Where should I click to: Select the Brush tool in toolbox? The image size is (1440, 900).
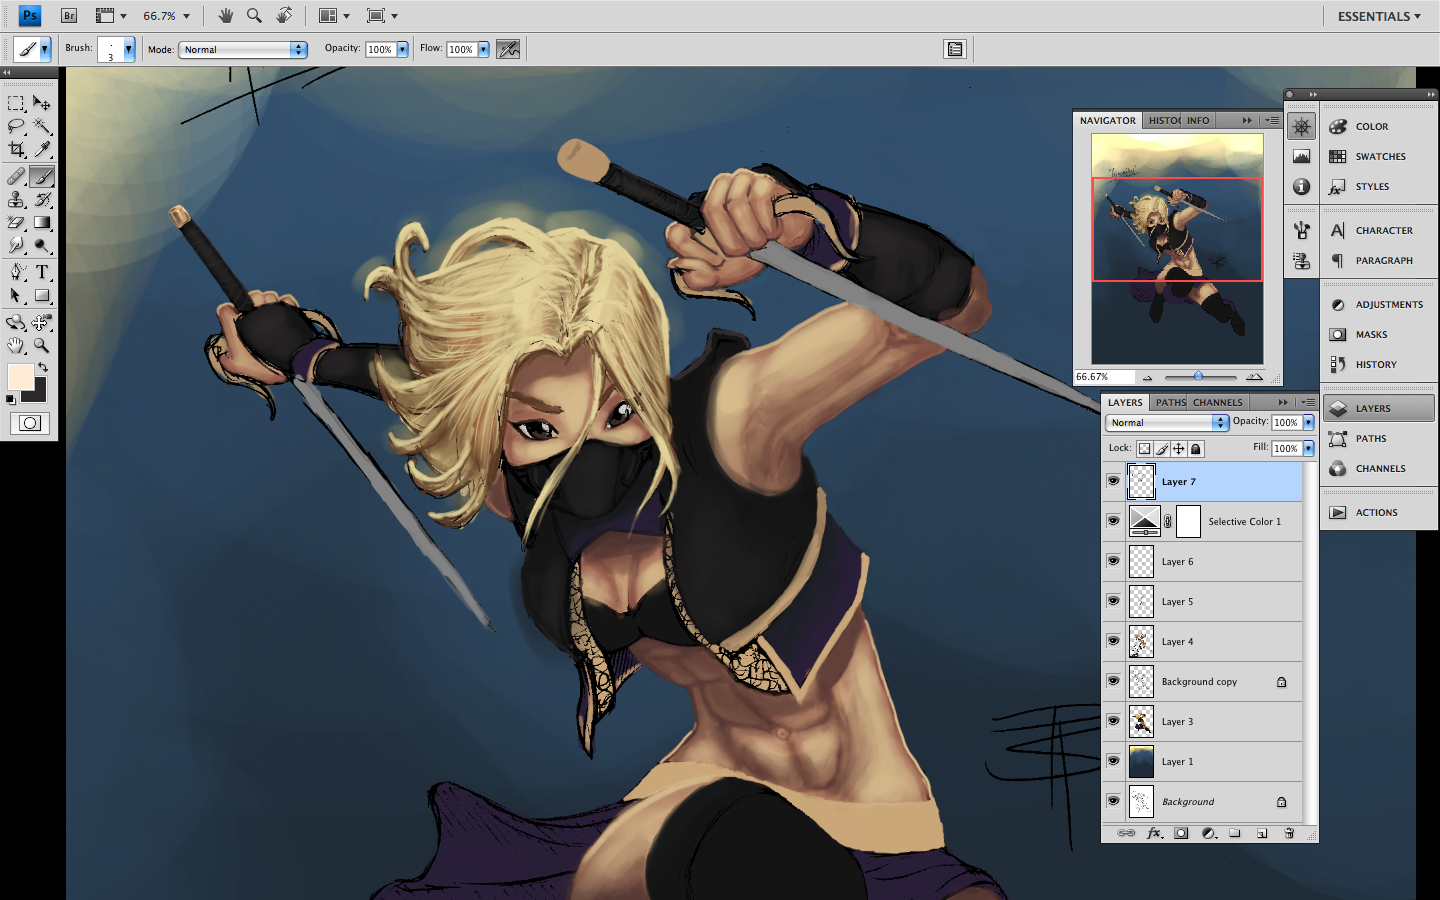tap(42, 177)
